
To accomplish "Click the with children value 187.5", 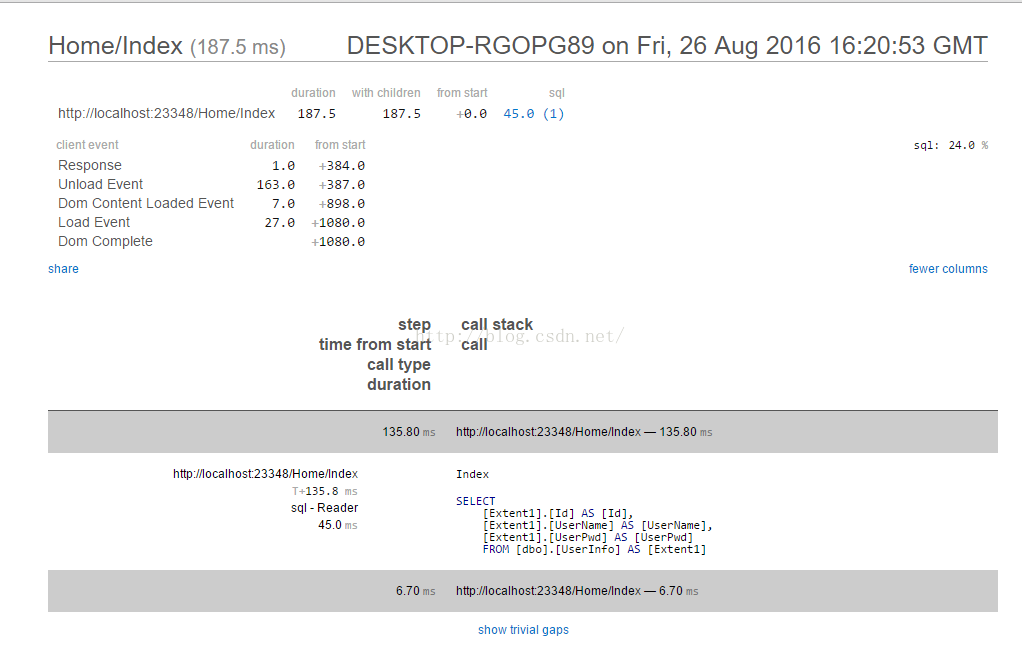I will (x=402, y=113).
